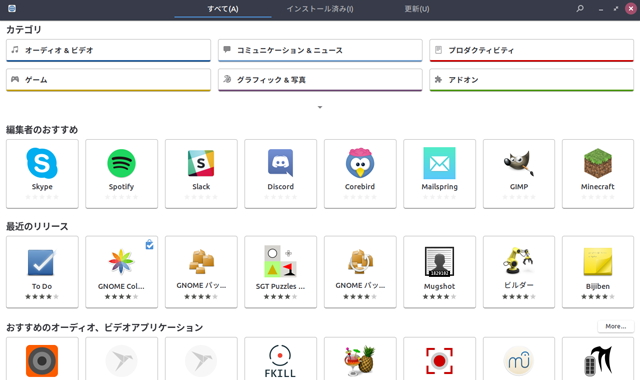Open the Mailspring app tile
Image resolution: width=640 pixels, height=380 pixels.
439,174
